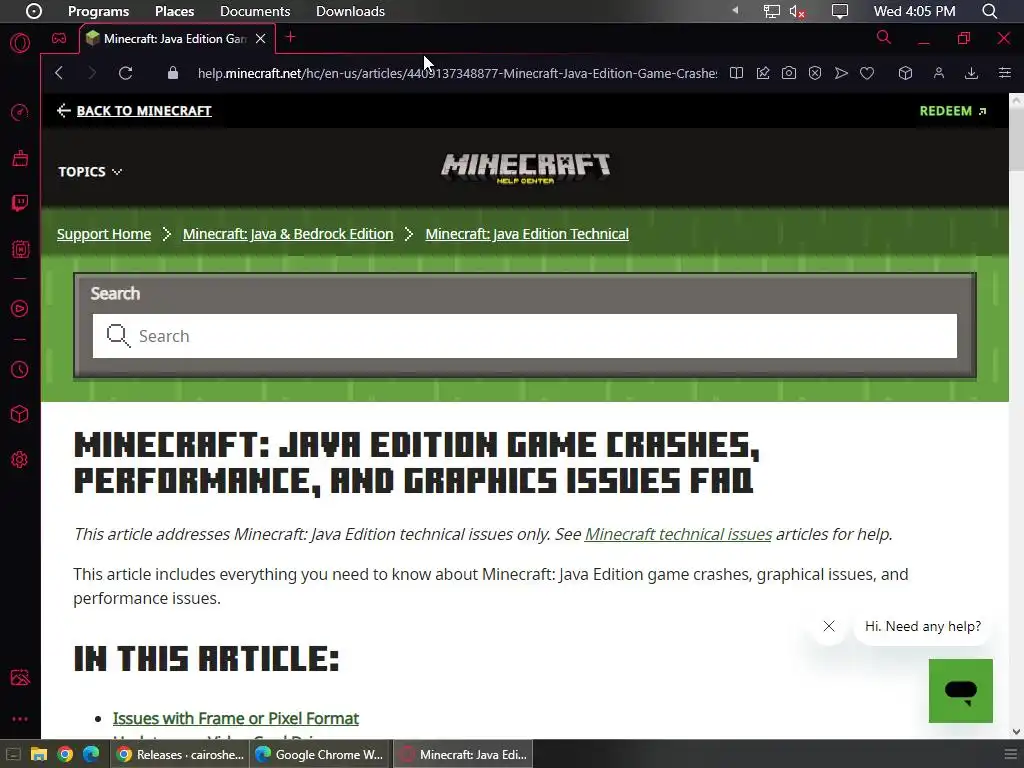This screenshot has width=1024, height=768.
Task: Open the Documents menu
Action: (255, 11)
